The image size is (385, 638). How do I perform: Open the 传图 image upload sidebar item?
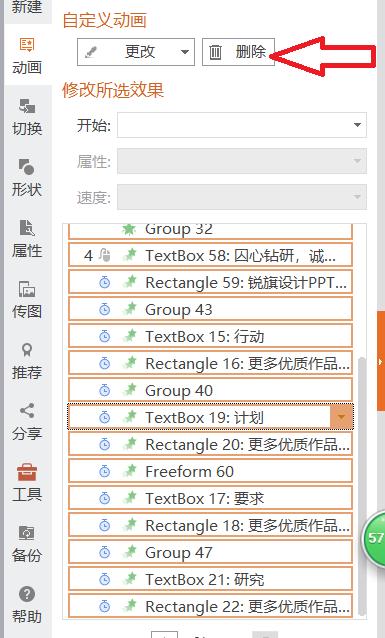[27, 300]
